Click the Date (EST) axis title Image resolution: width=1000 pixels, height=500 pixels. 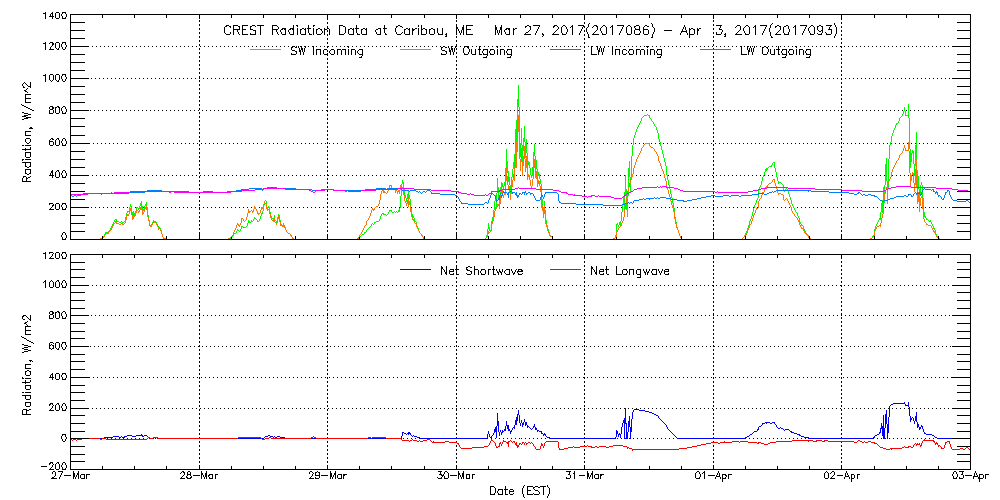[520, 491]
